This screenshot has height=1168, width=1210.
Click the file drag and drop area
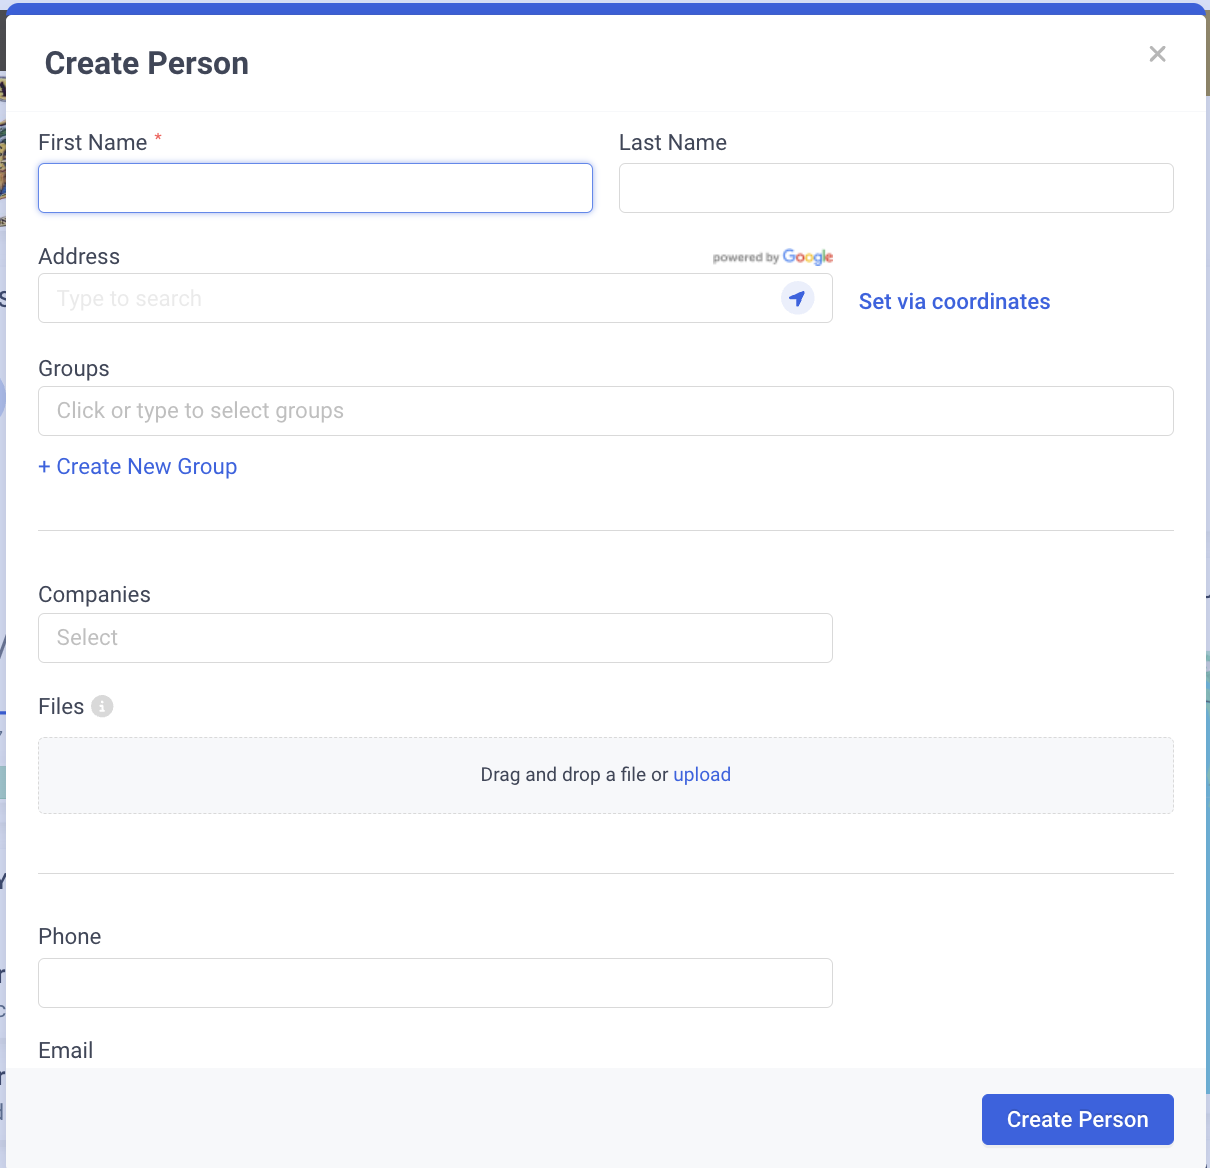[x=605, y=775]
